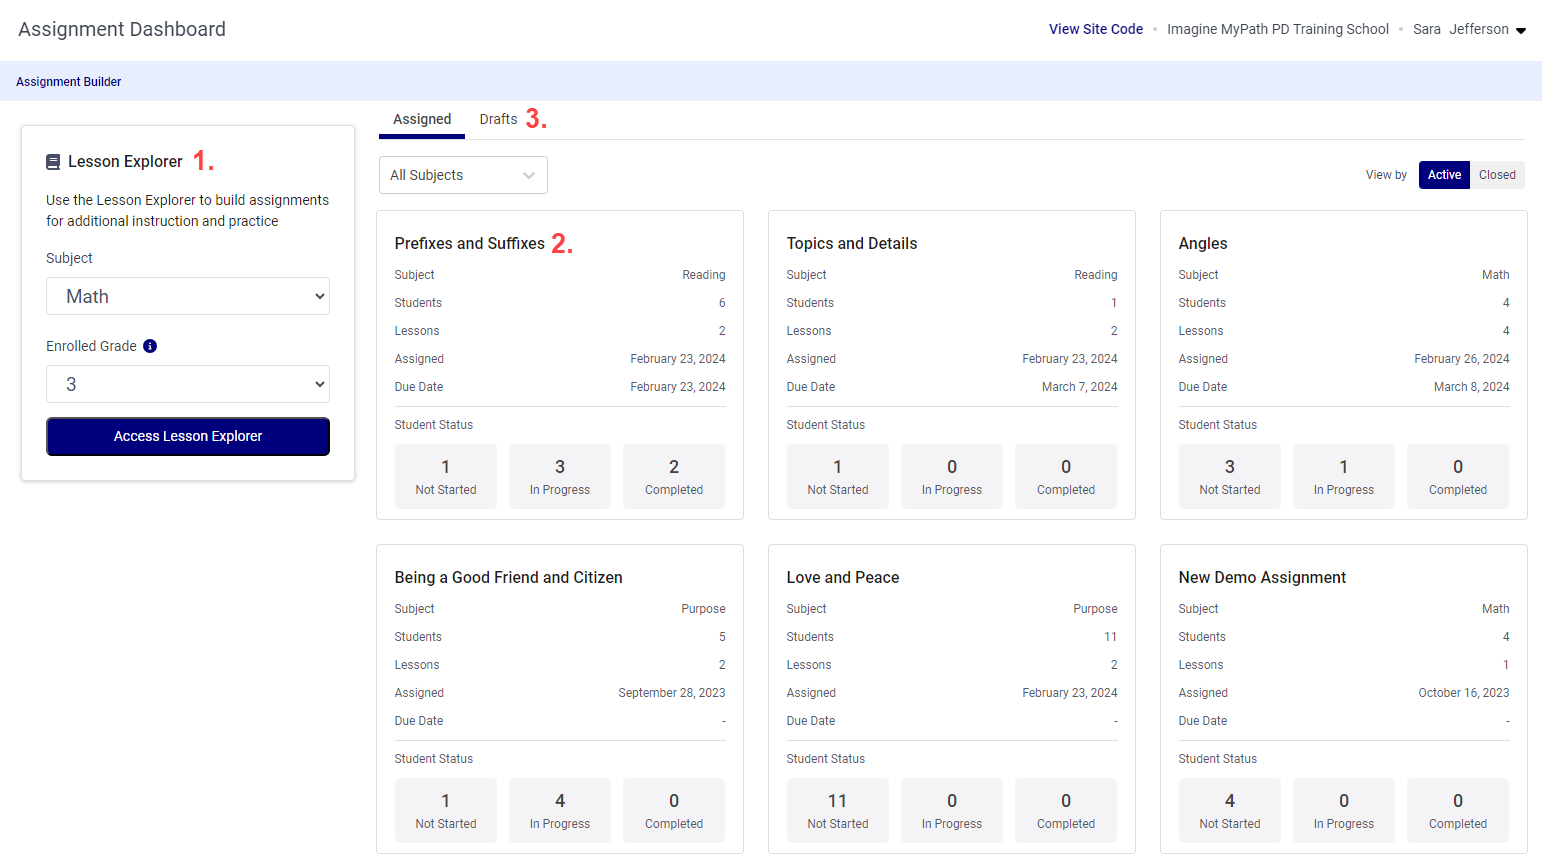The image size is (1542, 859).
Task: Switch to the Drafts tab
Action: point(498,118)
